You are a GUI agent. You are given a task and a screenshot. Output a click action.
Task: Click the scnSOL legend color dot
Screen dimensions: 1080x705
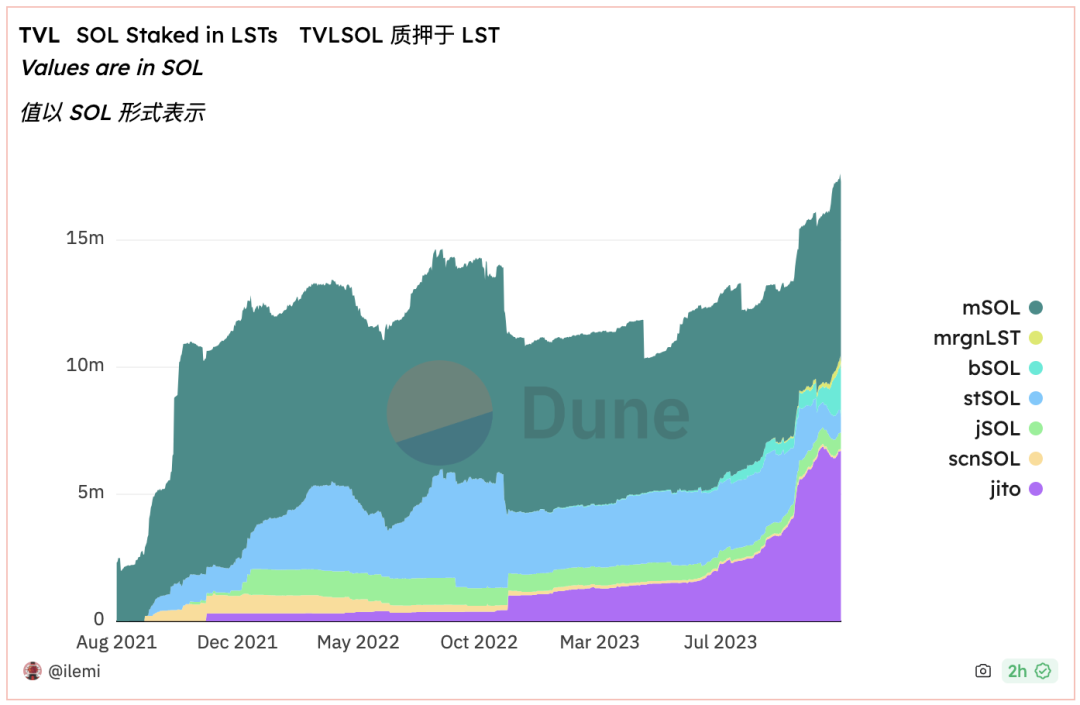point(1036,459)
